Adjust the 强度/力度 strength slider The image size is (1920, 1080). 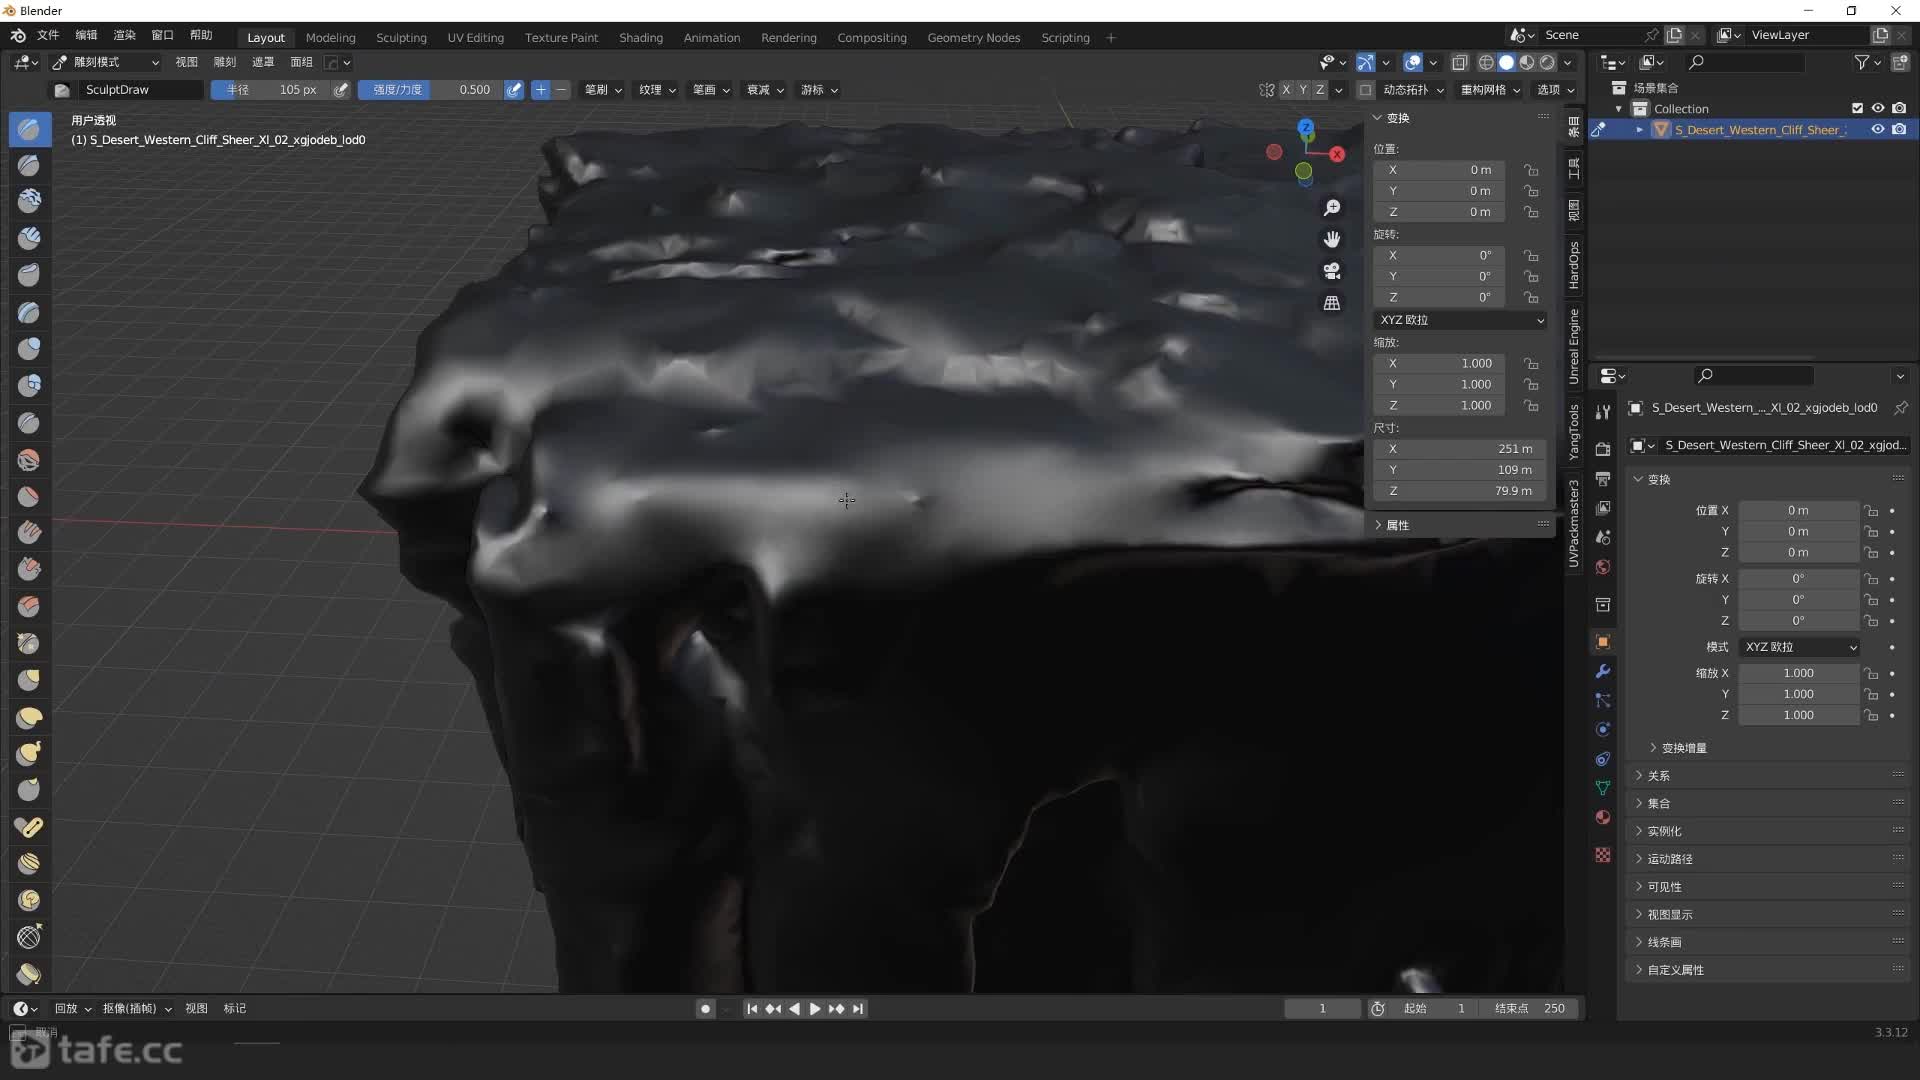click(431, 90)
